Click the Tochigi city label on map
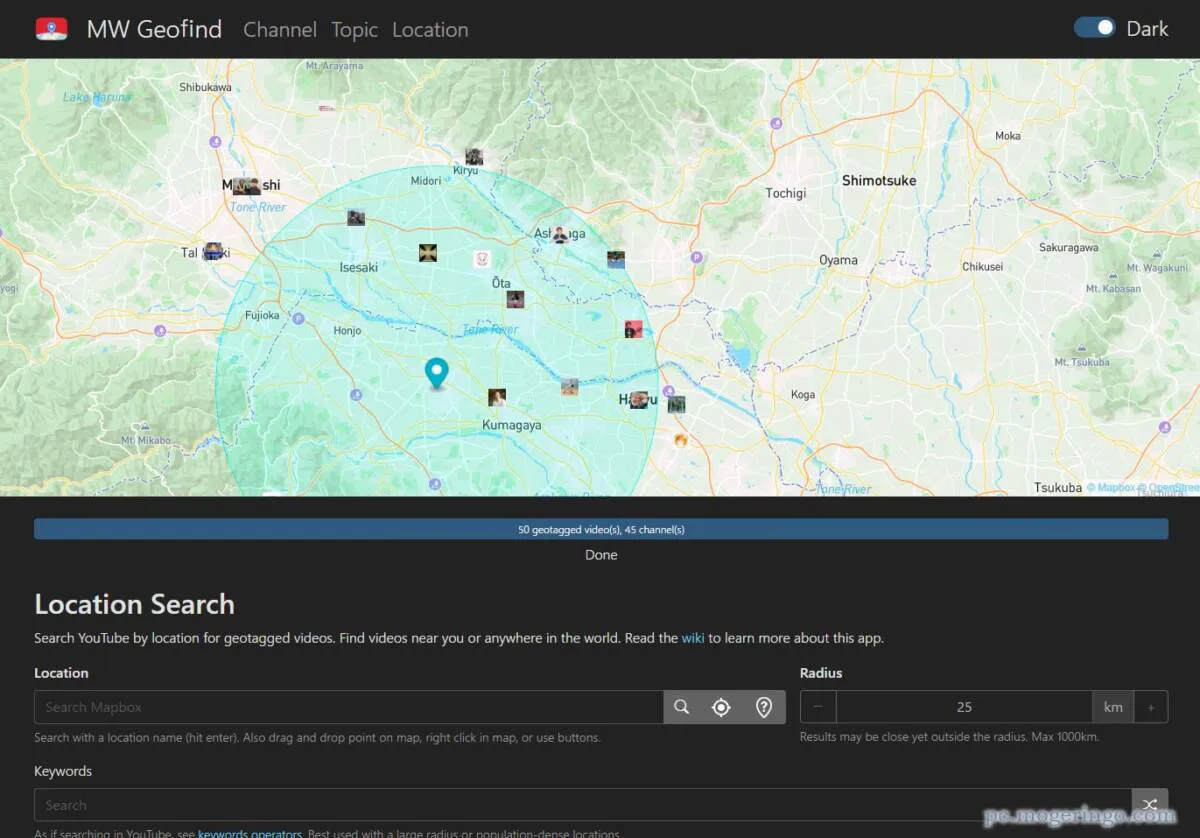This screenshot has width=1200, height=838. click(x=786, y=193)
